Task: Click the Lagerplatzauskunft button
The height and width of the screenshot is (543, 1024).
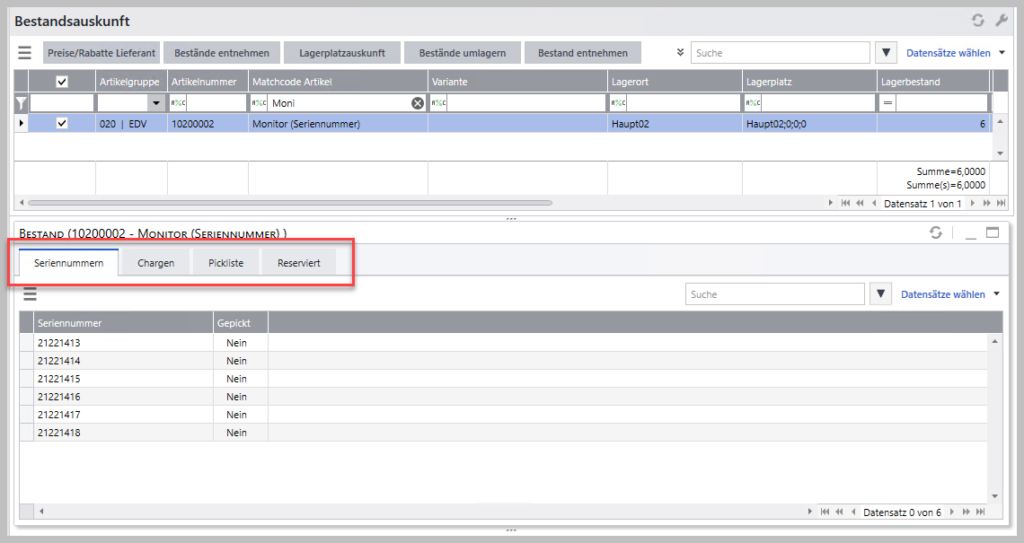Action: click(342, 53)
